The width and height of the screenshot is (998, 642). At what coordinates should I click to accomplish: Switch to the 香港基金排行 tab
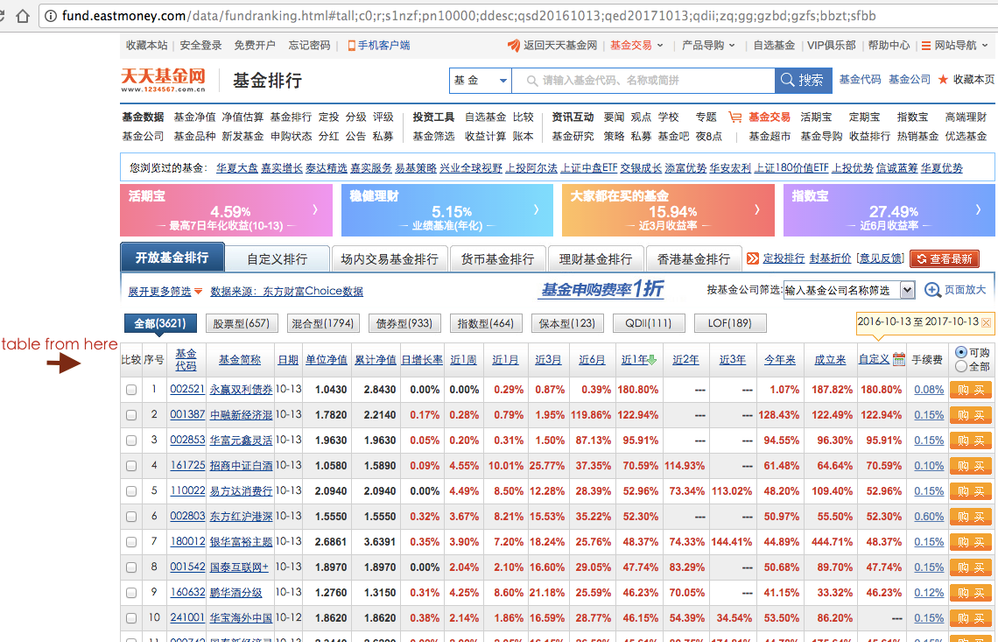tap(693, 259)
